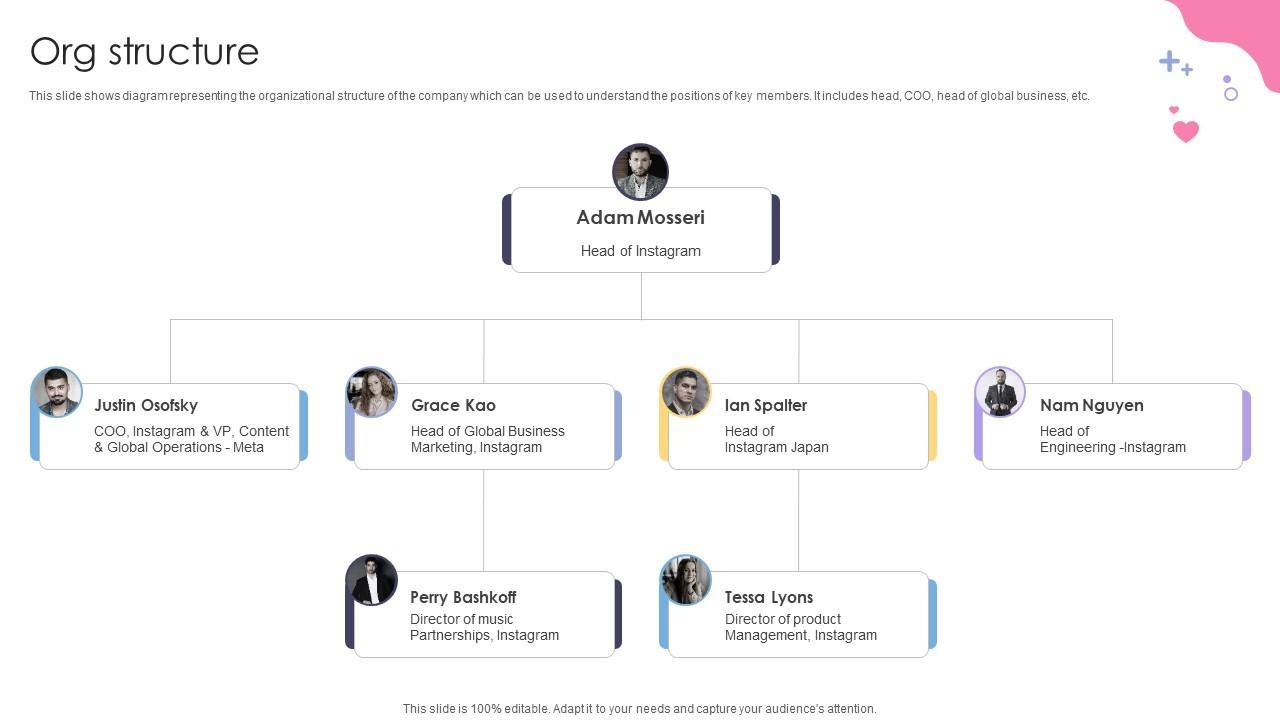Click the Ian Spalter name label

(x=766, y=405)
